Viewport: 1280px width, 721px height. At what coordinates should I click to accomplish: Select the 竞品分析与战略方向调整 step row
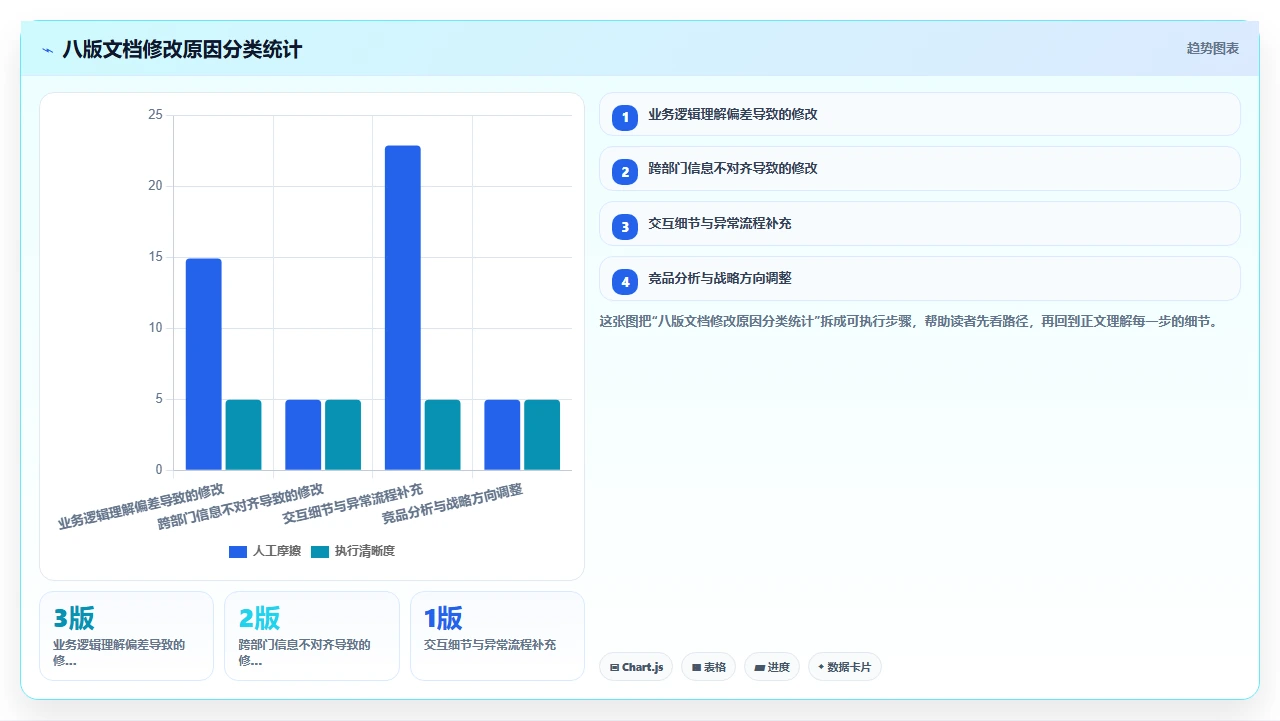pyautogui.click(x=919, y=278)
